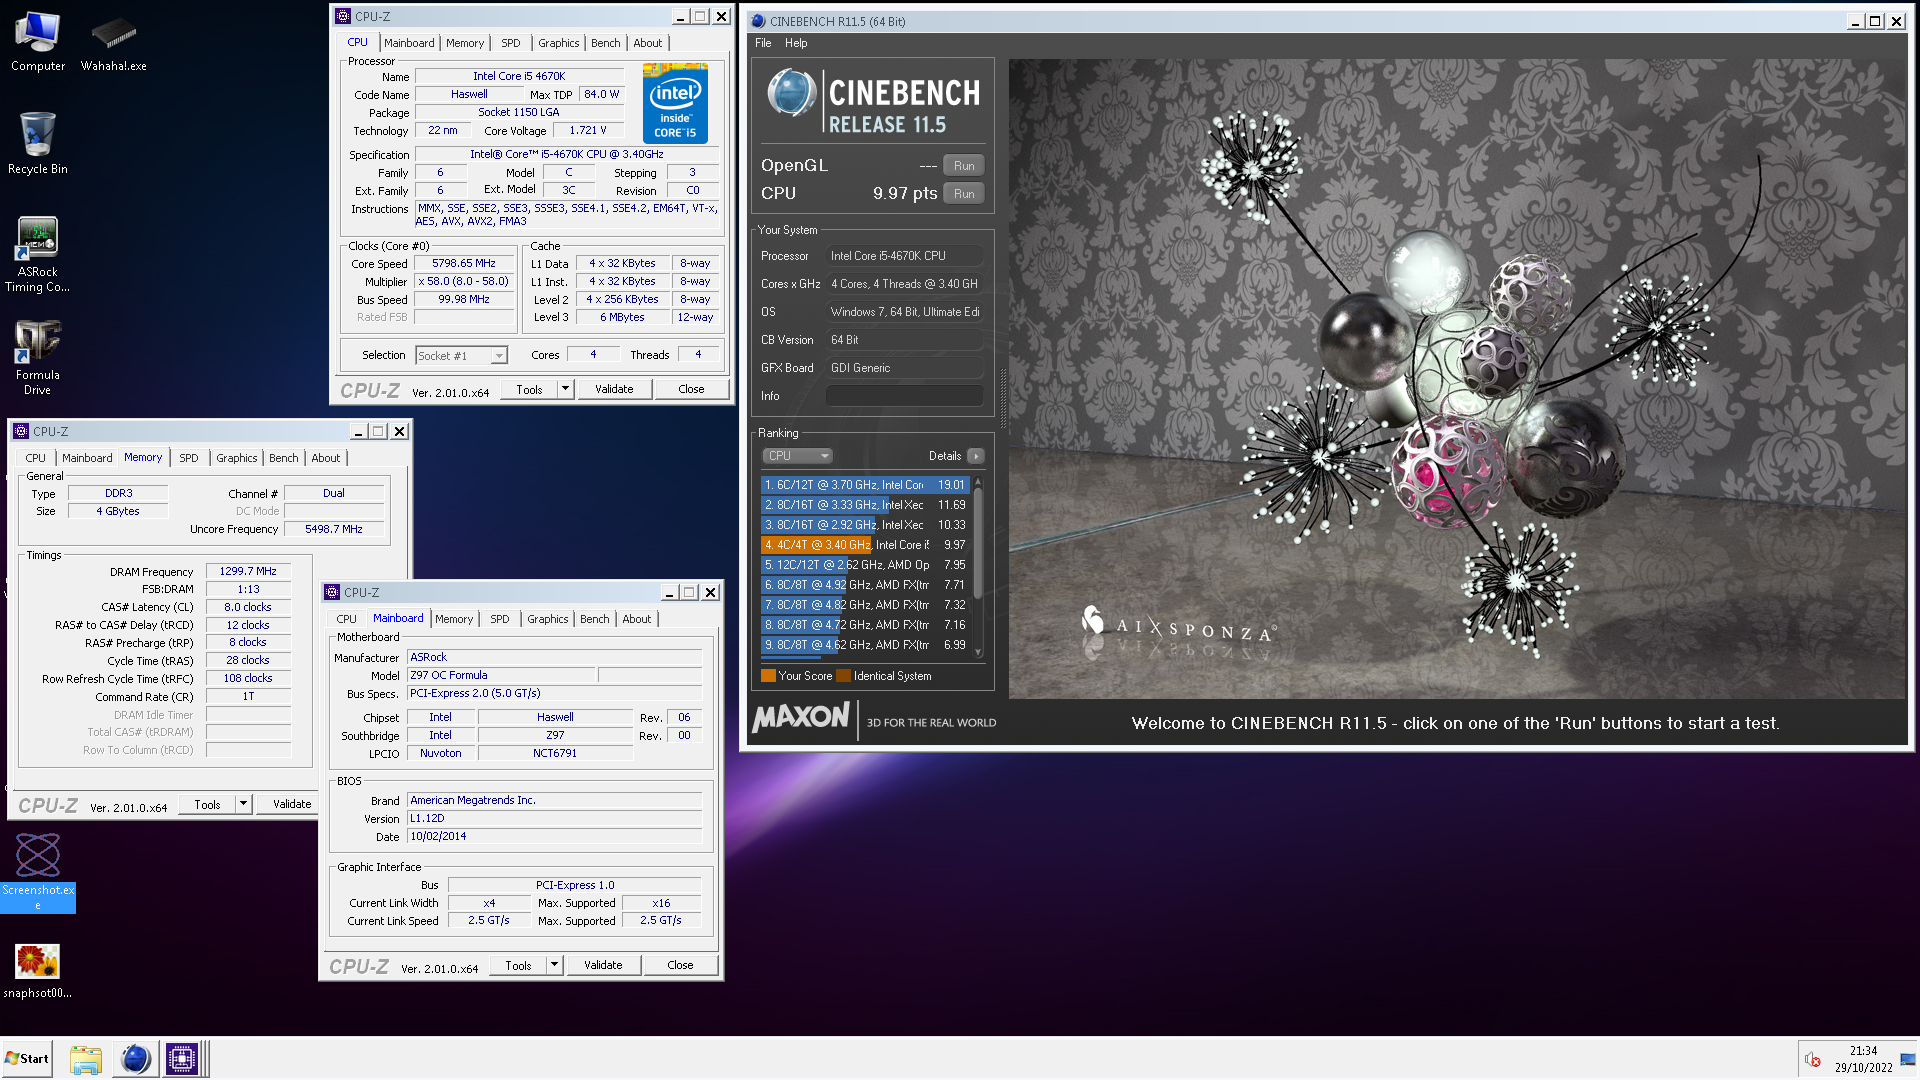Click the show desktop icon in tray

click(1908, 1060)
